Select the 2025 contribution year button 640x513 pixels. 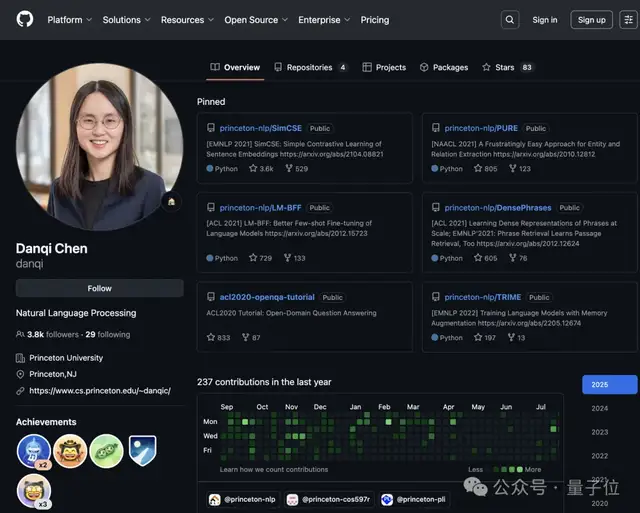point(609,385)
